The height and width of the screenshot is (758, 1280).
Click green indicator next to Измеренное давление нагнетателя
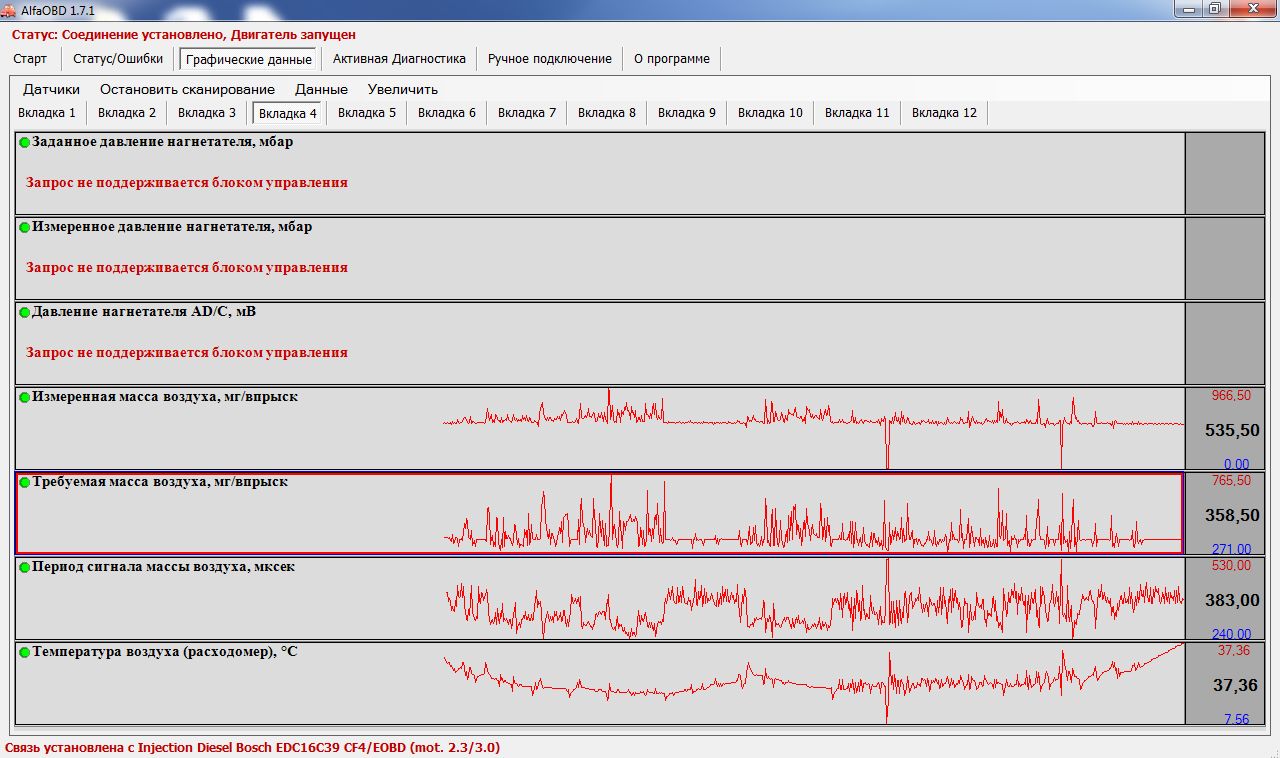coord(25,228)
